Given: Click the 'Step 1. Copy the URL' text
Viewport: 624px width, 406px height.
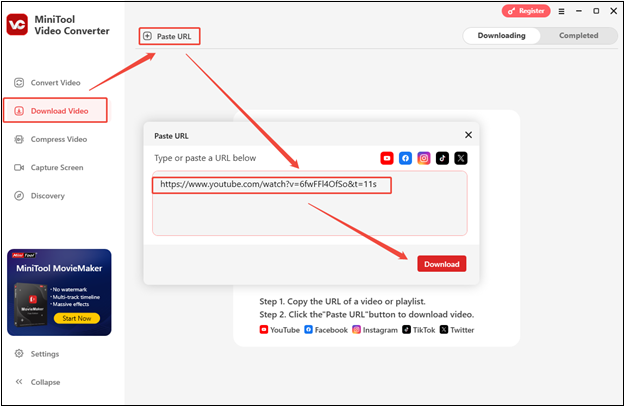Looking at the screenshot, I should 342,301.
